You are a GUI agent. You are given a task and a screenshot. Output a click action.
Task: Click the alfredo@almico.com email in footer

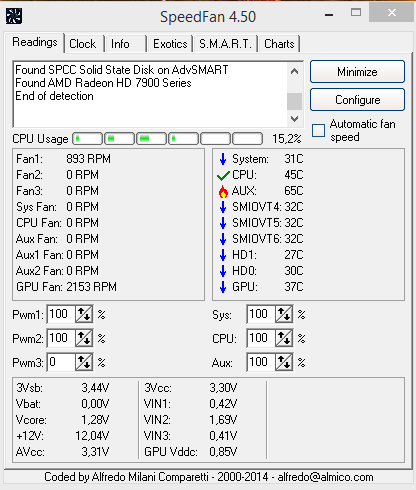pyautogui.click(x=325, y=477)
